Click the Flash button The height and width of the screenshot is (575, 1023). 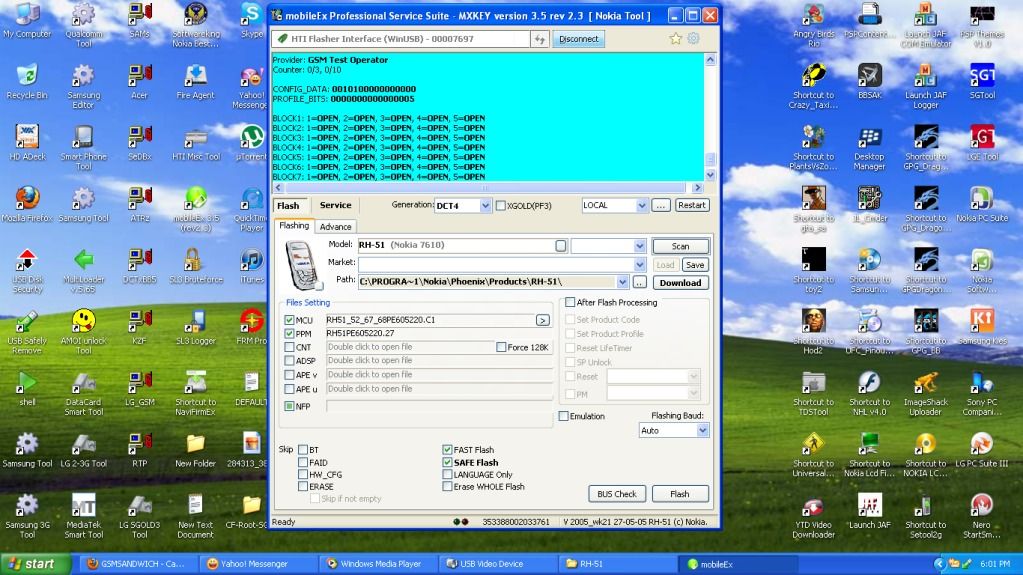coord(679,494)
